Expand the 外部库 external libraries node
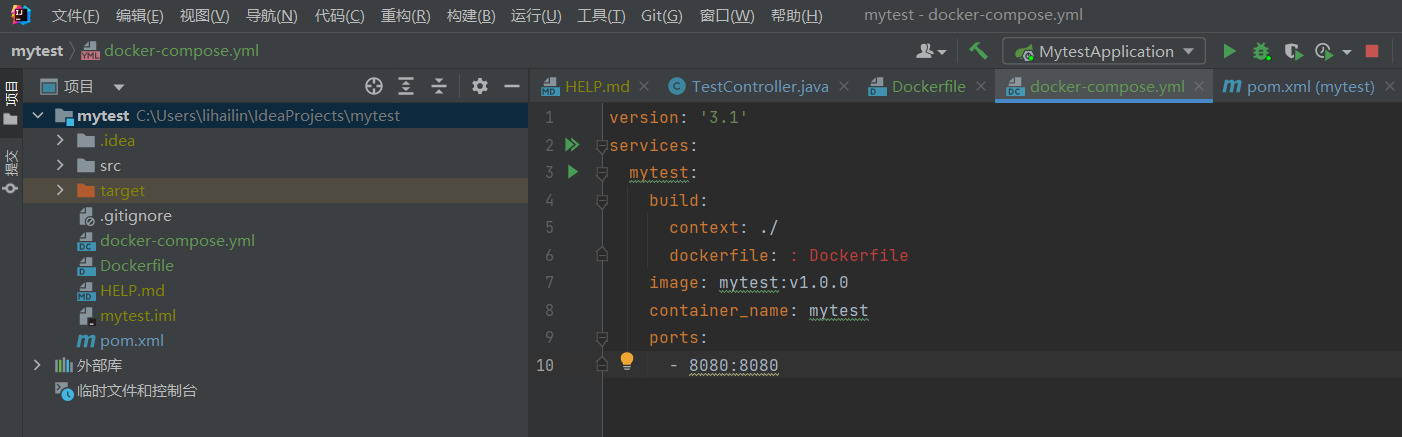Viewport: 1402px width, 437px height. (37, 366)
